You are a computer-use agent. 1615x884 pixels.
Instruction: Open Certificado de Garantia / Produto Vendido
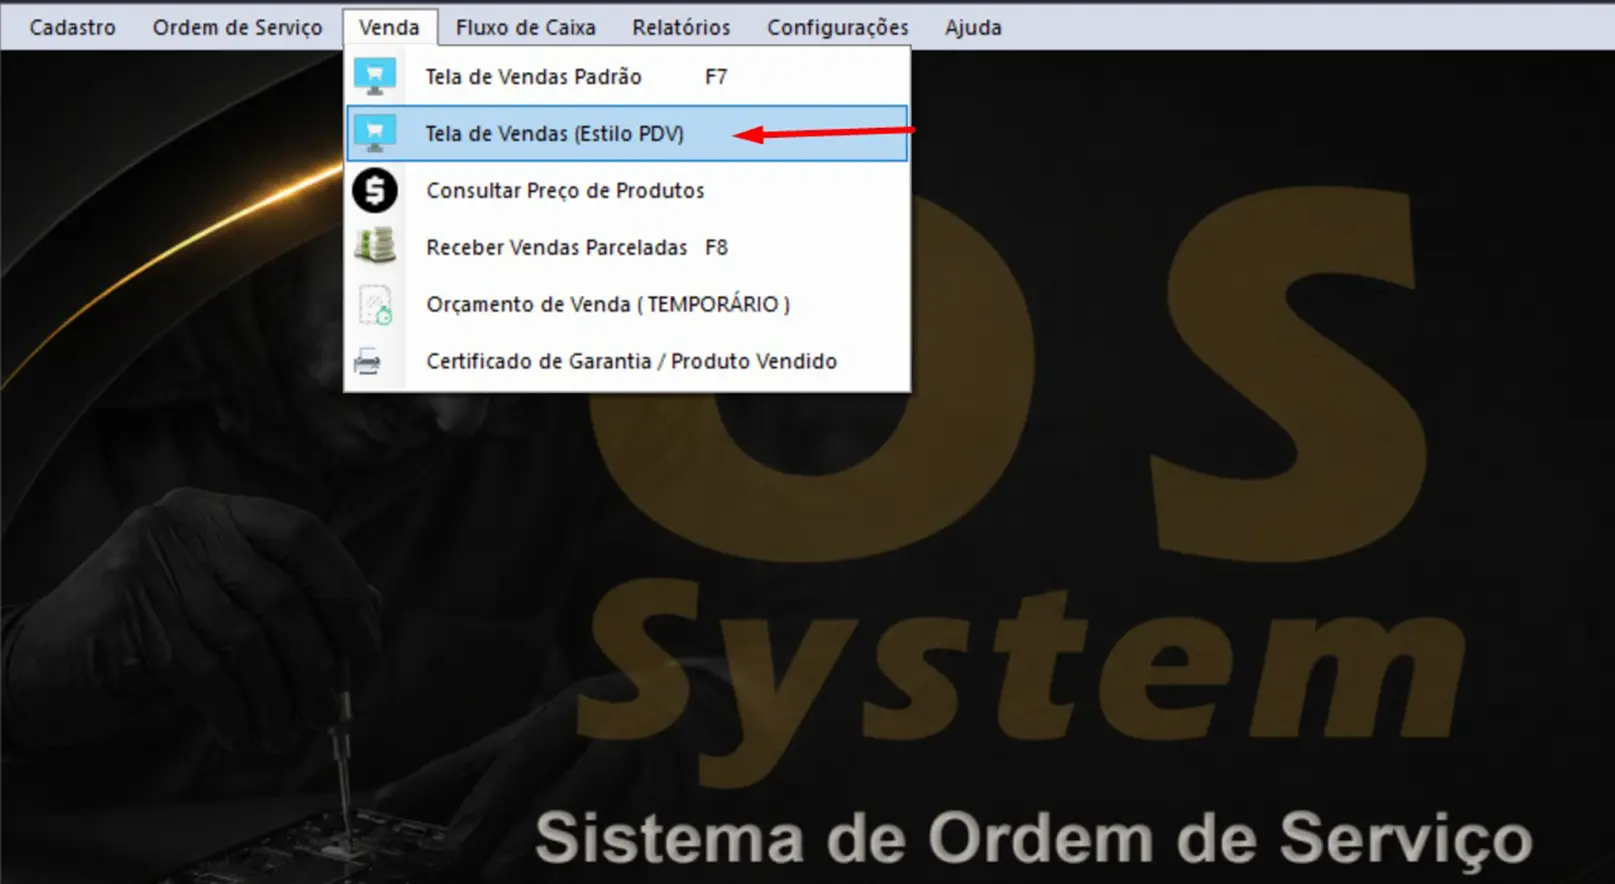(627, 361)
